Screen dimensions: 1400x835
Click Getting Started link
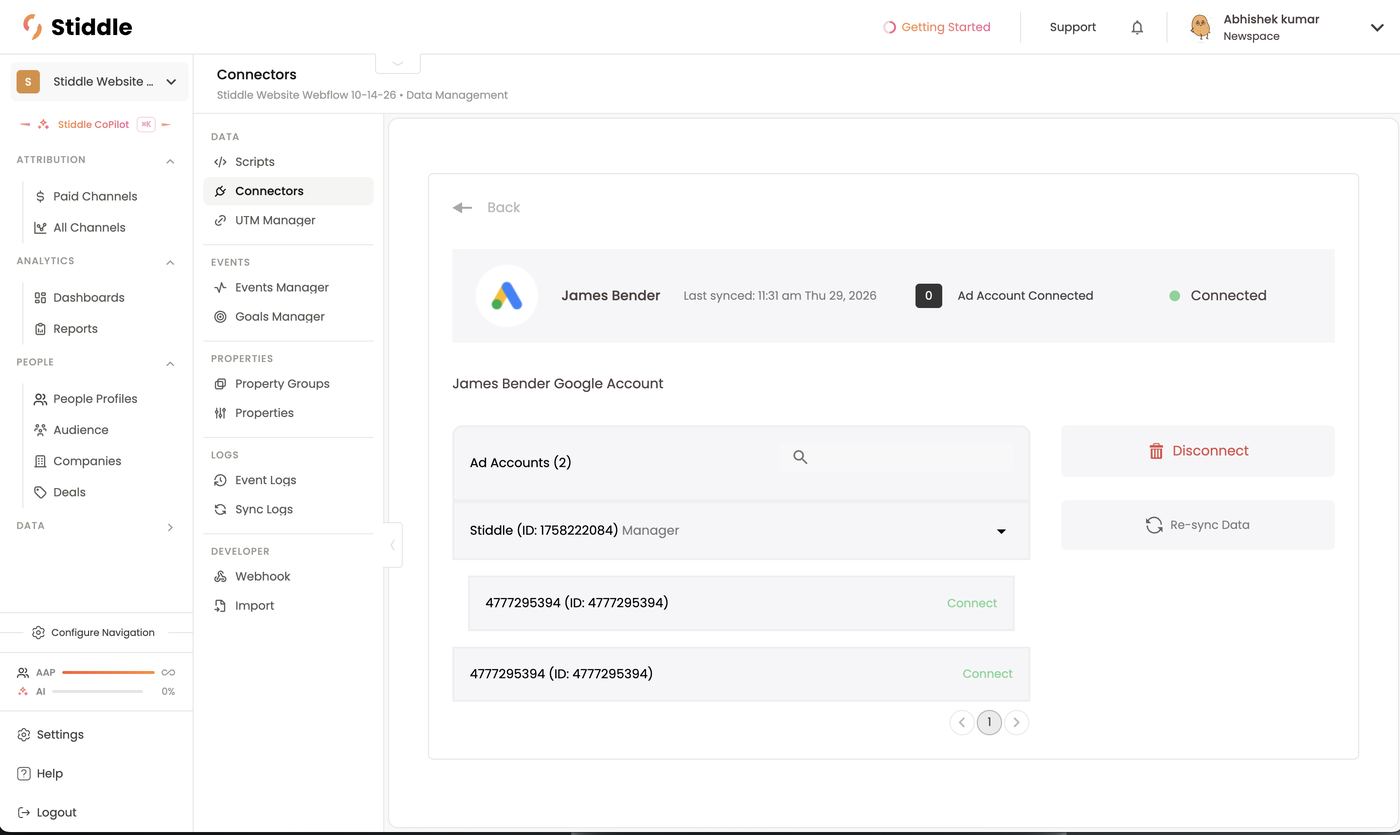tap(937, 28)
